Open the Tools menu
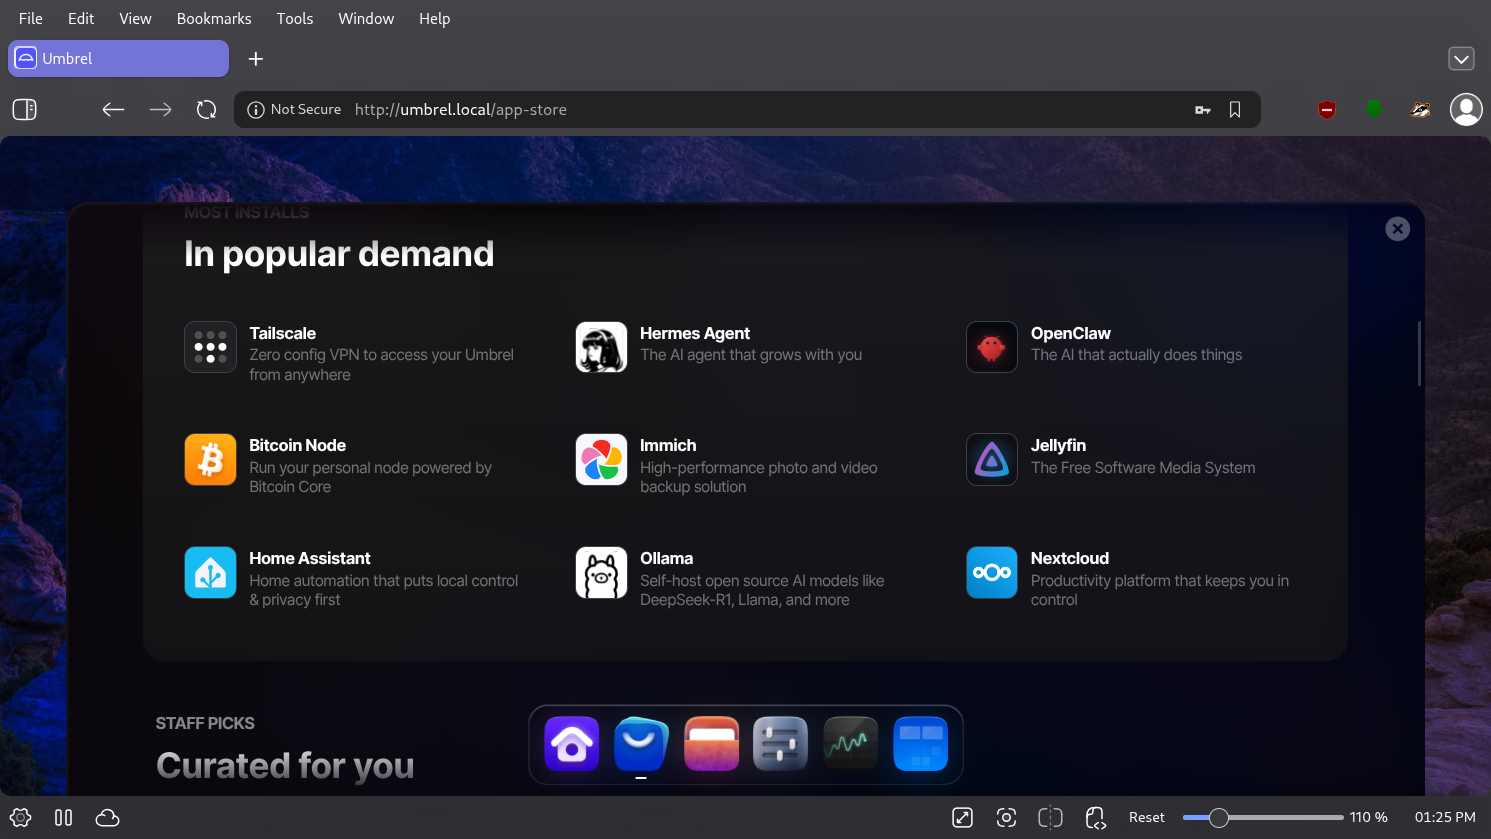This screenshot has width=1491, height=839. pos(295,18)
